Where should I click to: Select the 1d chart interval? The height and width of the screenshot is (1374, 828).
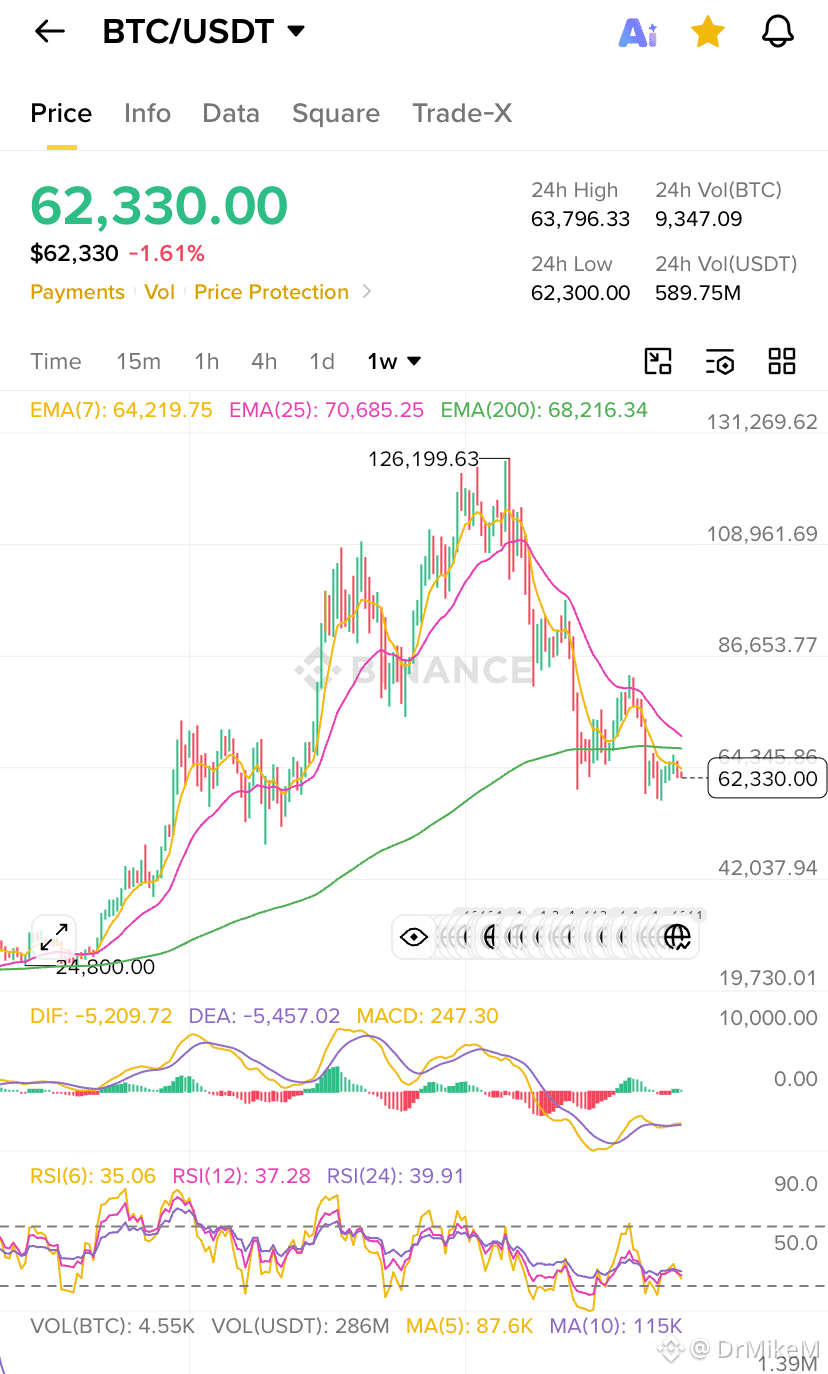tap(322, 362)
